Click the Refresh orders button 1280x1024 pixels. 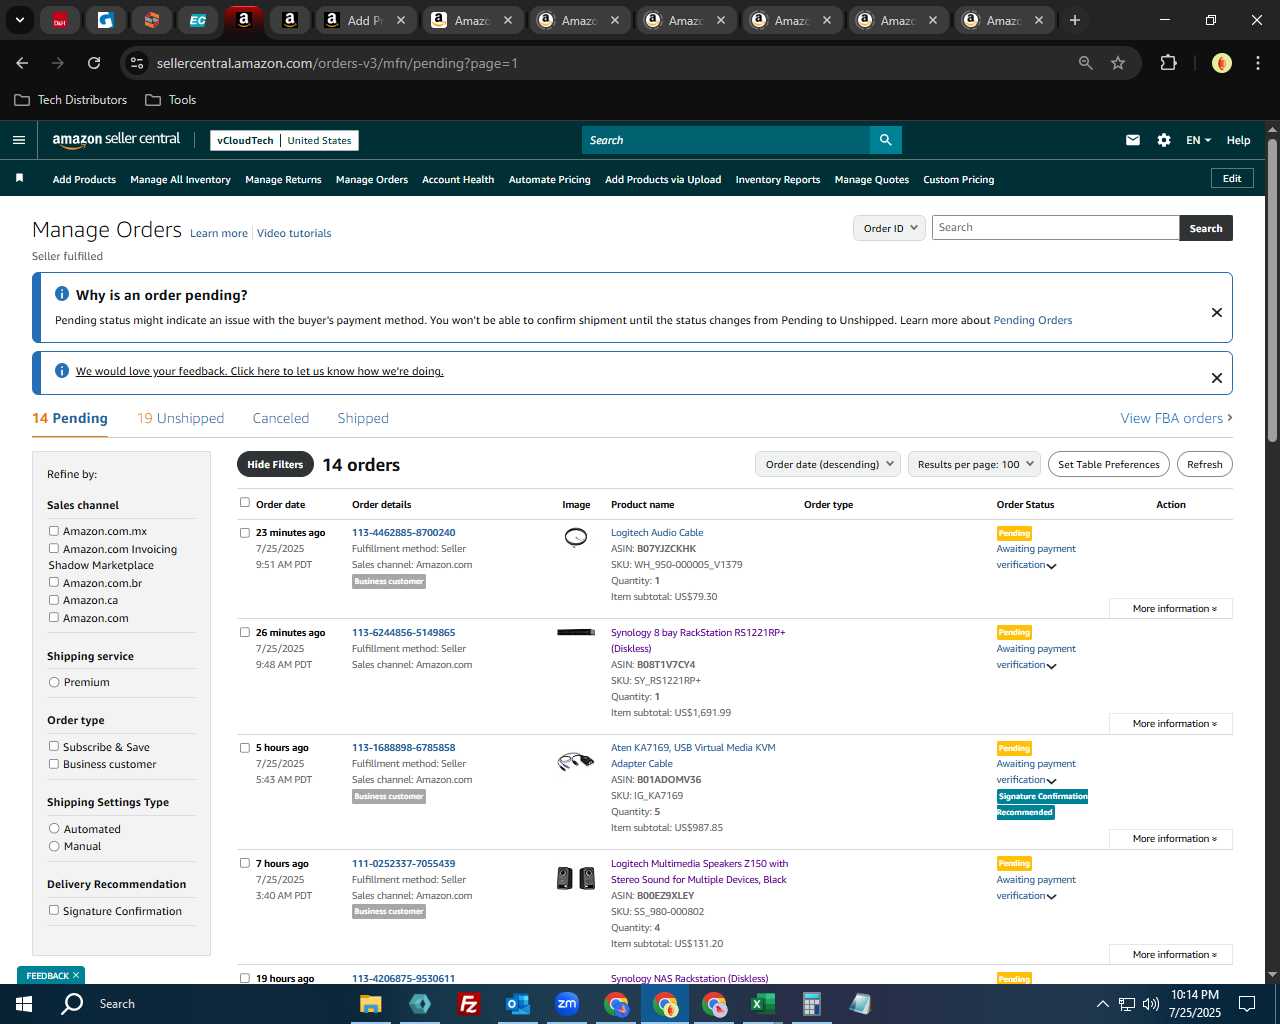coord(1205,464)
